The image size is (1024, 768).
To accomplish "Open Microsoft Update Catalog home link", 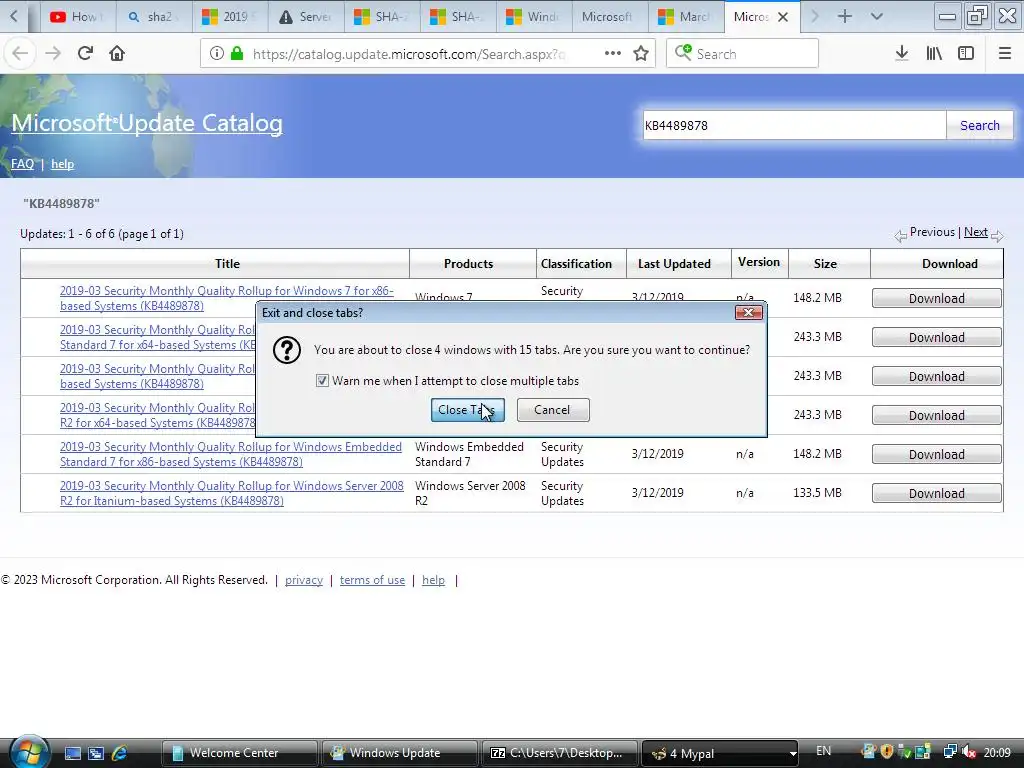I will tap(147, 123).
